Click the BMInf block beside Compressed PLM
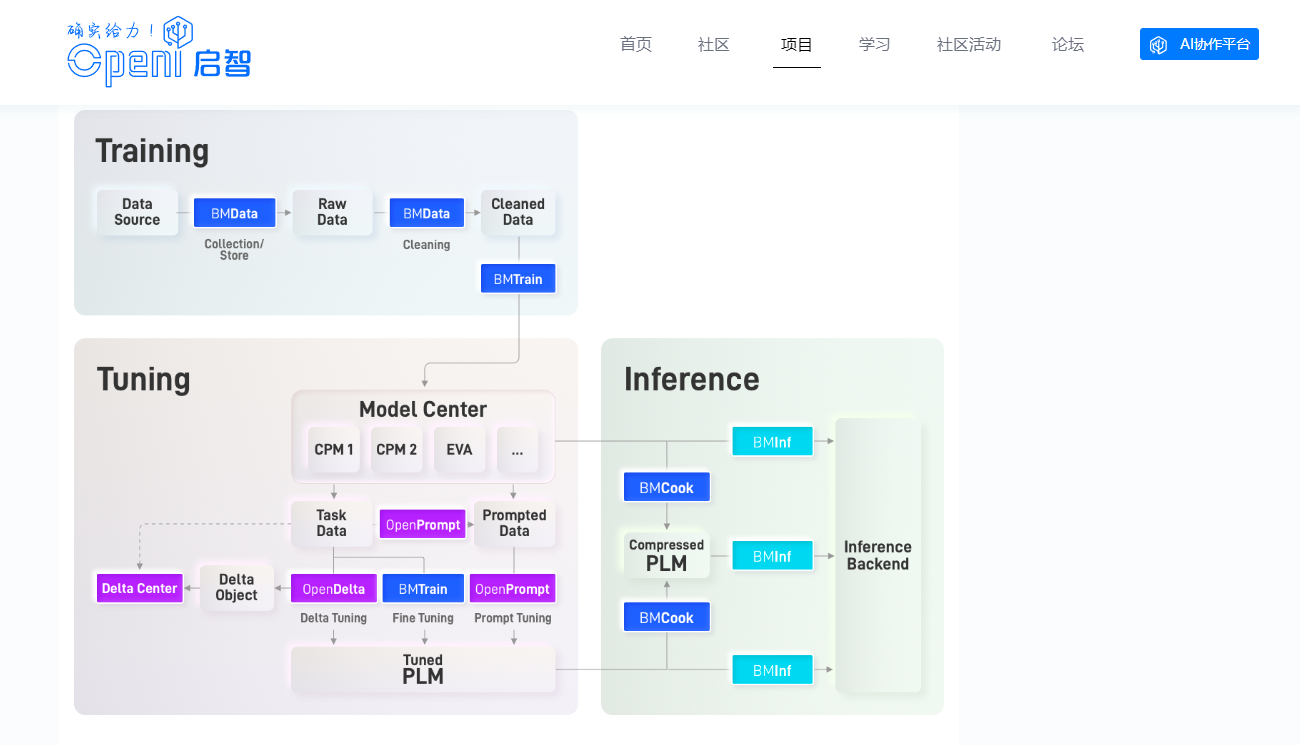 coord(772,556)
